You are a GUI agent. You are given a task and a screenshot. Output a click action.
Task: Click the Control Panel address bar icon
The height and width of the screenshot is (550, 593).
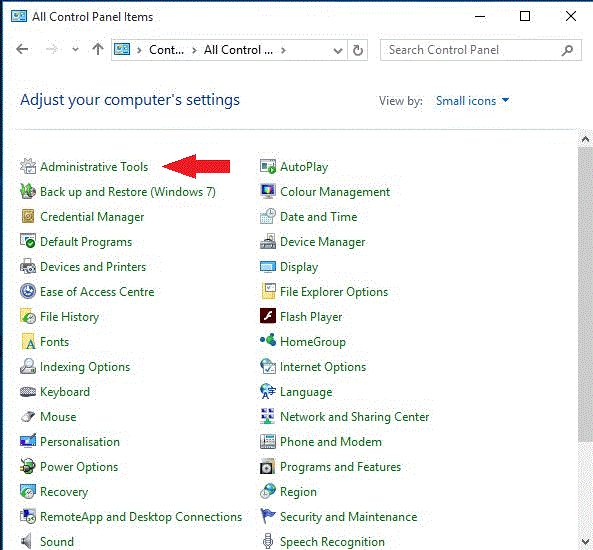[122, 50]
